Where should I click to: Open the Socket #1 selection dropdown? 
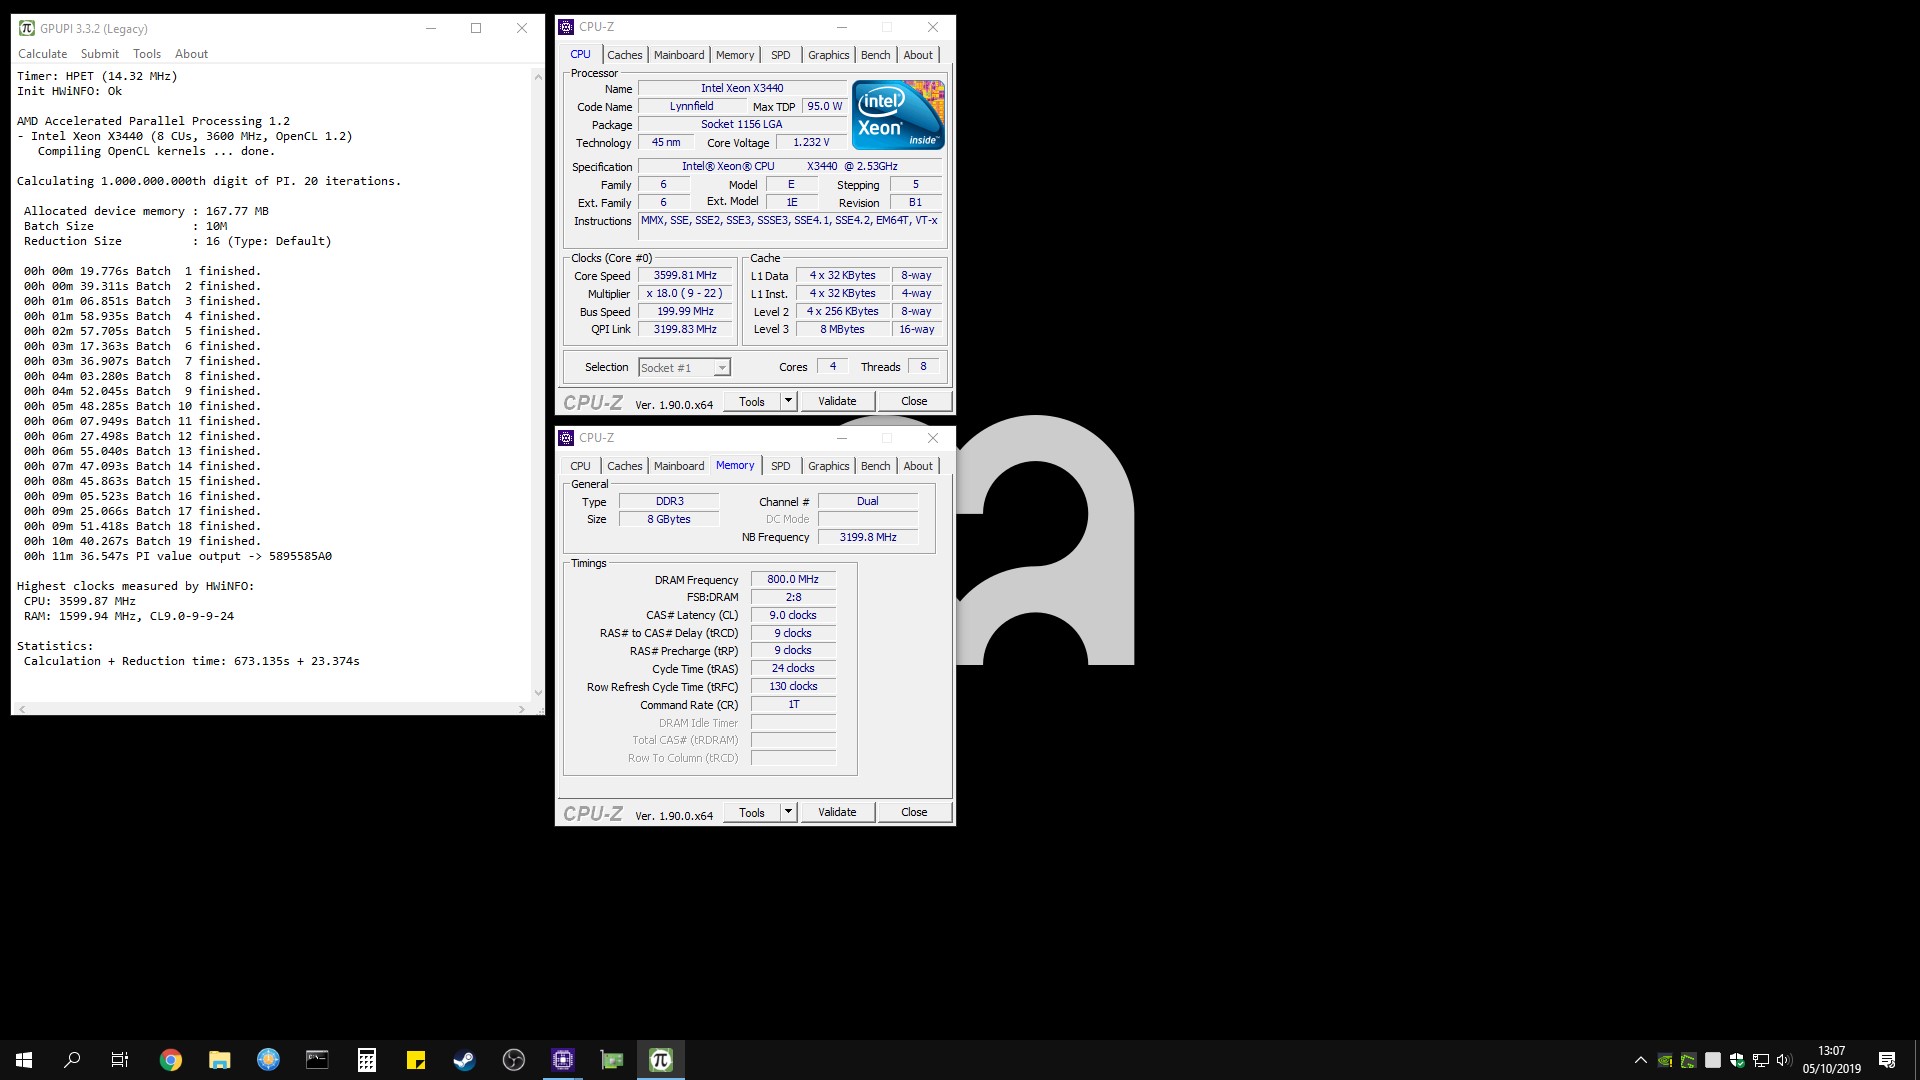point(684,368)
